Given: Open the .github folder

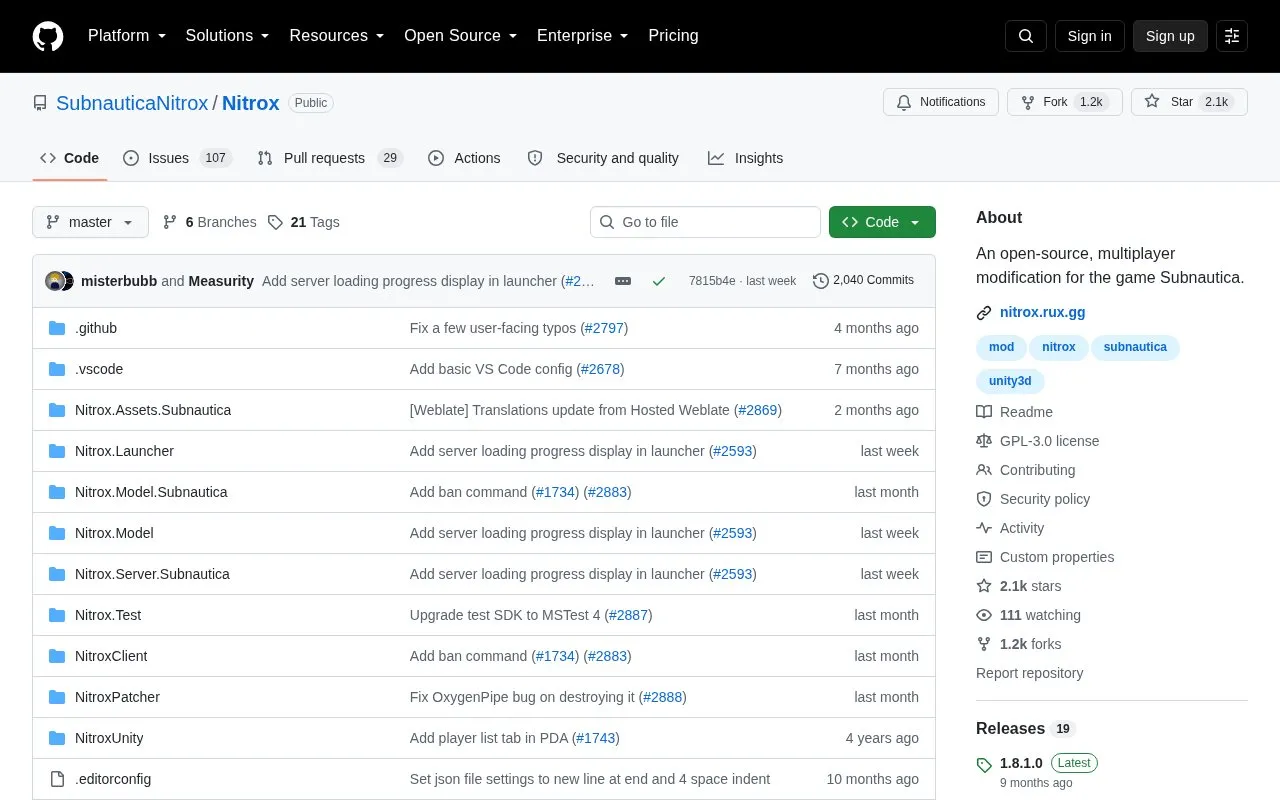Looking at the screenshot, I should pos(96,328).
